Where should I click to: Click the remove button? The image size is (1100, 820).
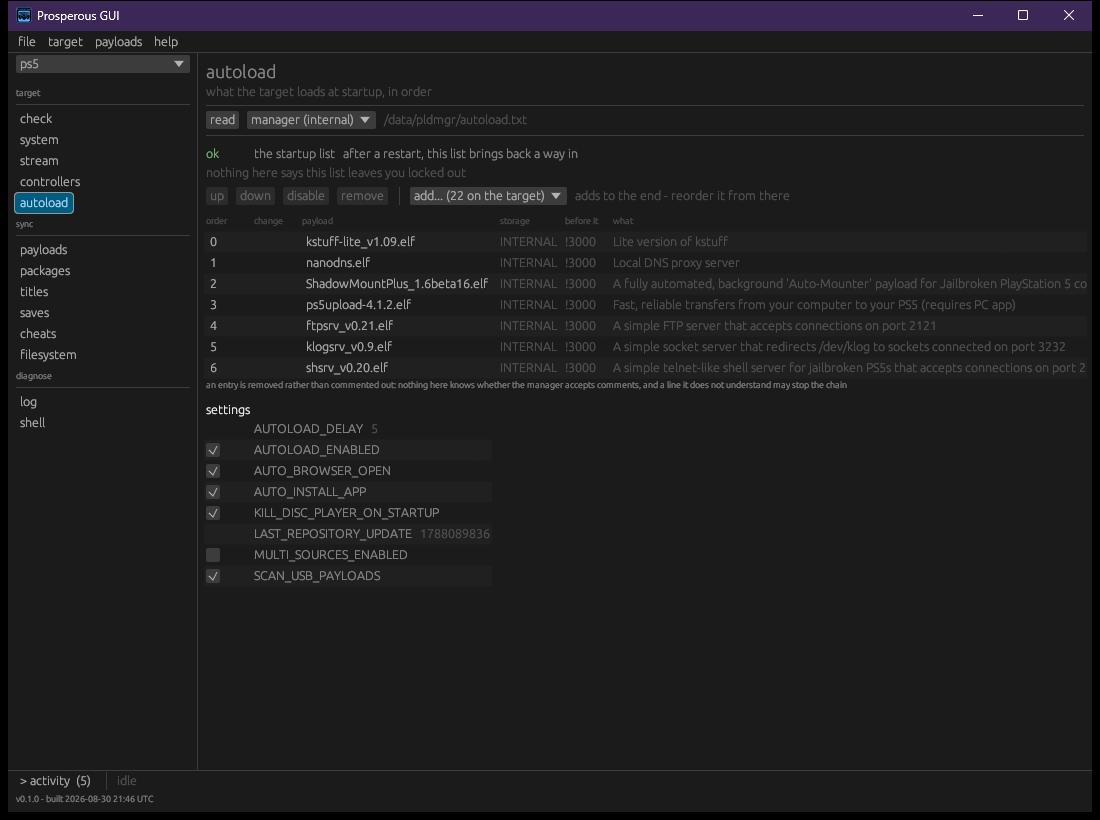coord(362,196)
